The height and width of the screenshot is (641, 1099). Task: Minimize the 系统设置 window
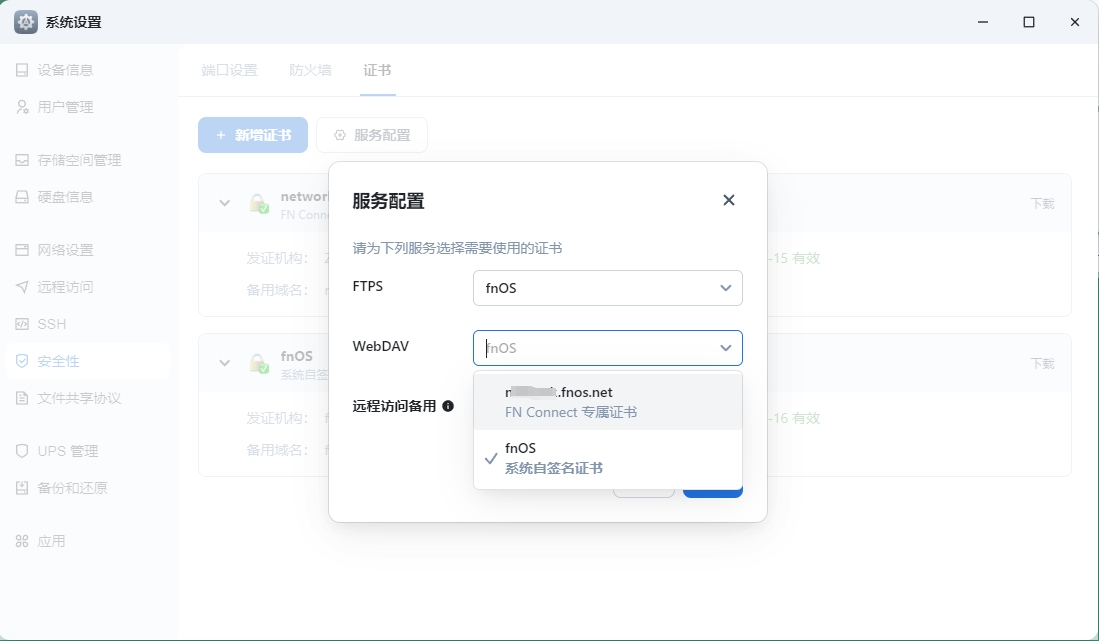pos(983,22)
